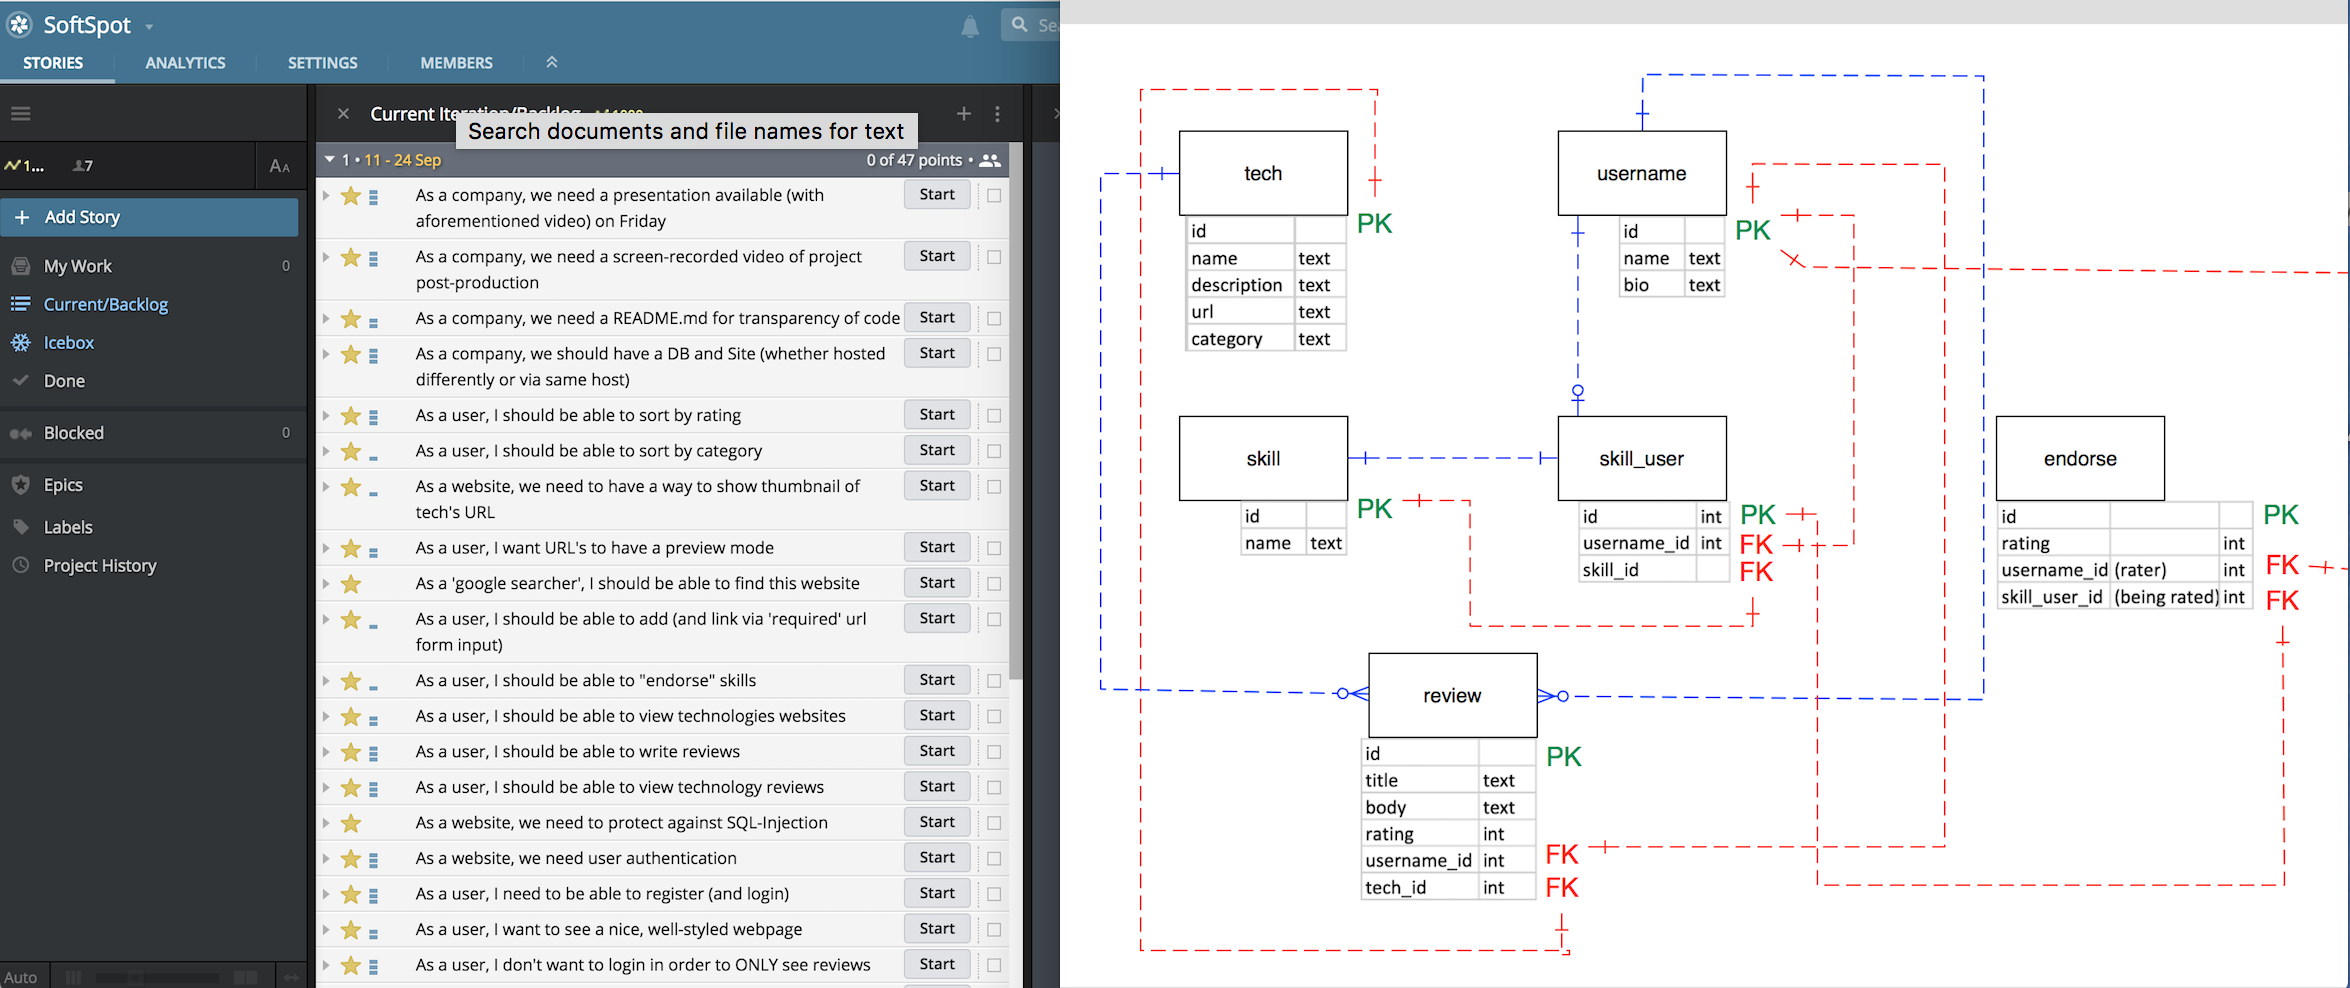This screenshot has height=988, width=2350.
Task: Add a story with the panel plus icon
Action: (x=964, y=114)
